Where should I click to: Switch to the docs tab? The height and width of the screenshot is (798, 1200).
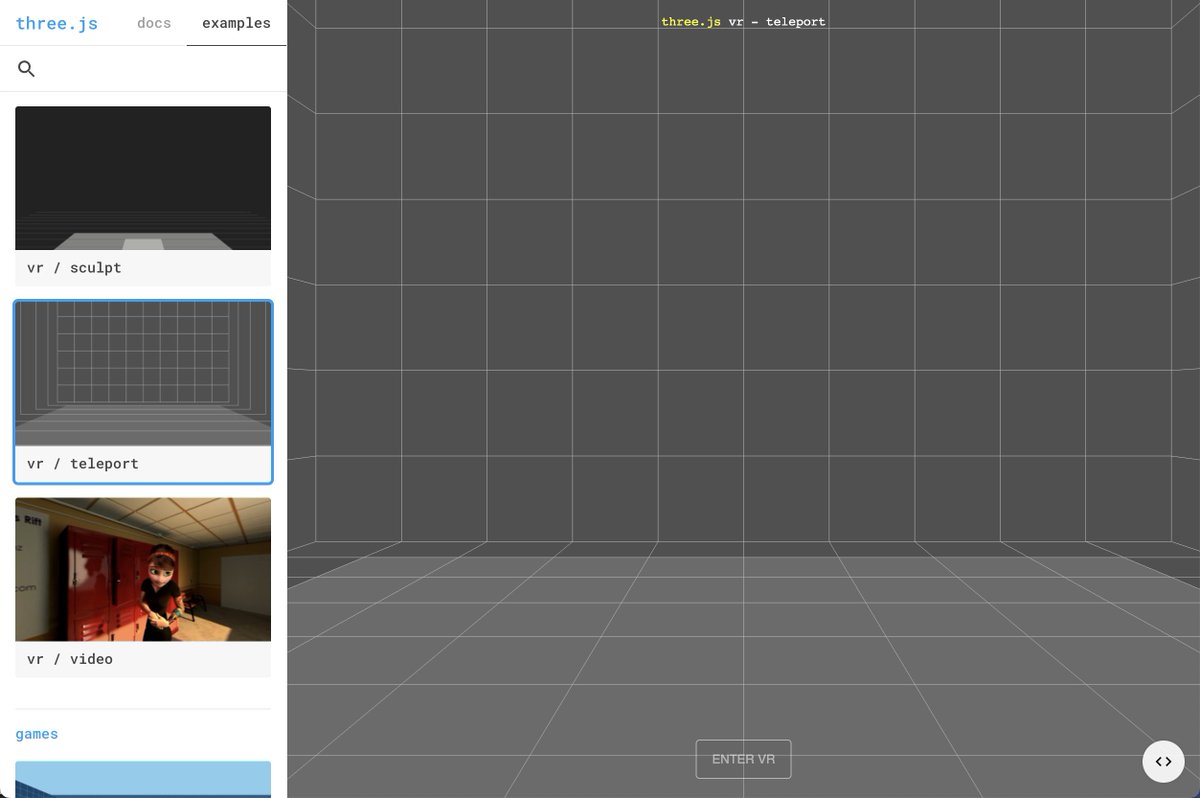coord(154,23)
